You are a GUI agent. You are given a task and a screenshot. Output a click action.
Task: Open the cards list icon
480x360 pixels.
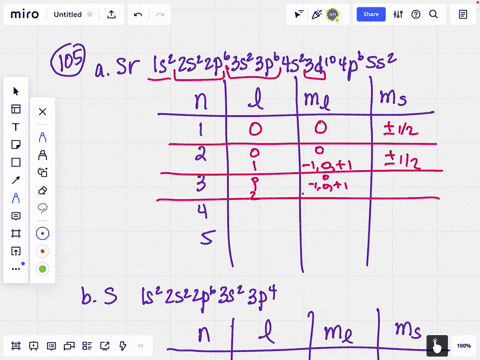(x=87, y=346)
